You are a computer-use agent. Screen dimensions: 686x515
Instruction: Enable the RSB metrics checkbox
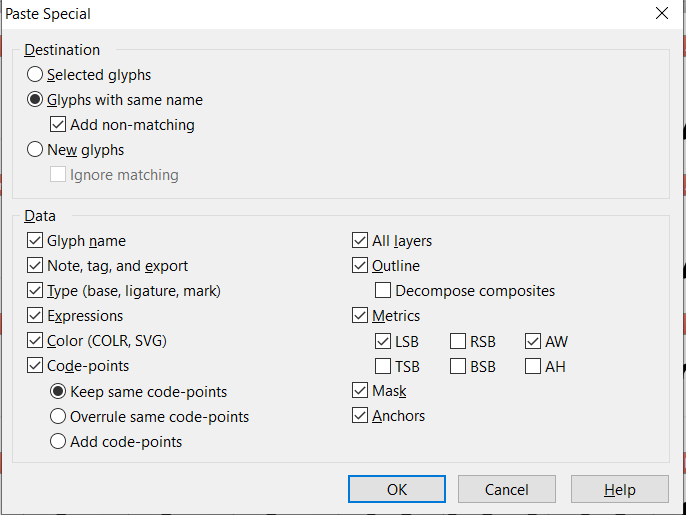click(x=458, y=342)
